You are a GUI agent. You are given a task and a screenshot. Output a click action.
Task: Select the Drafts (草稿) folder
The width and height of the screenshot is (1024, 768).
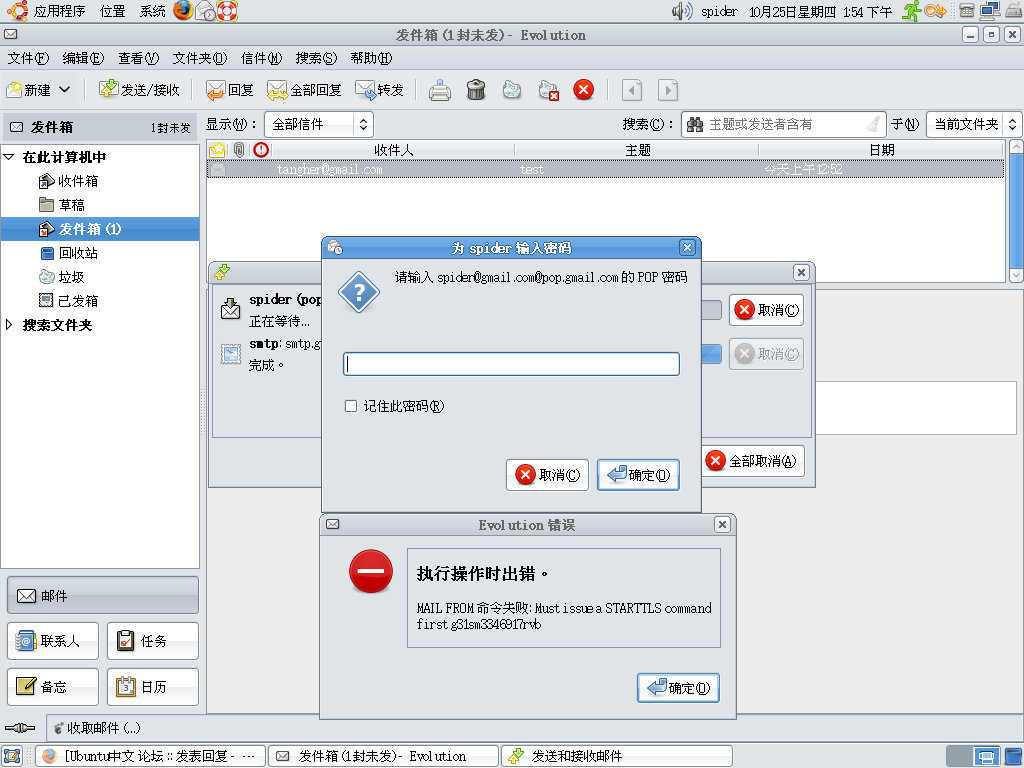point(61,205)
